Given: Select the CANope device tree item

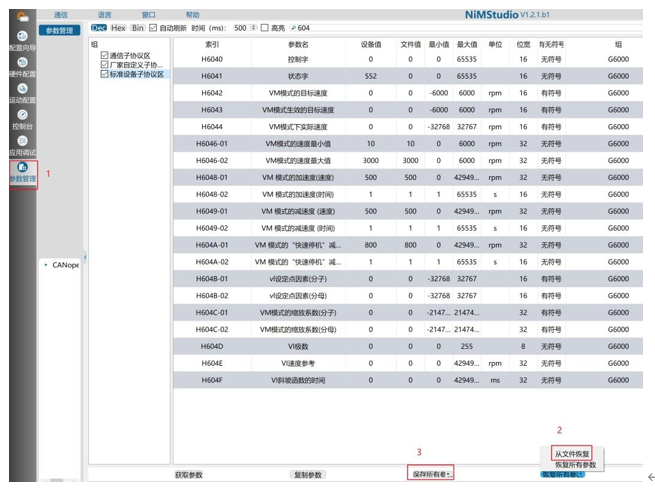Looking at the screenshot, I should click(65, 265).
